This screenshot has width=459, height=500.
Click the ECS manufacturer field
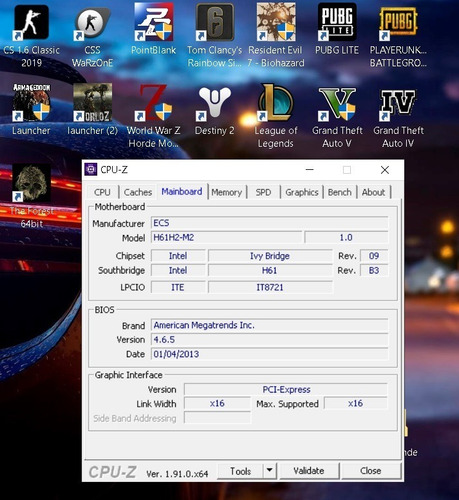pos(269,223)
